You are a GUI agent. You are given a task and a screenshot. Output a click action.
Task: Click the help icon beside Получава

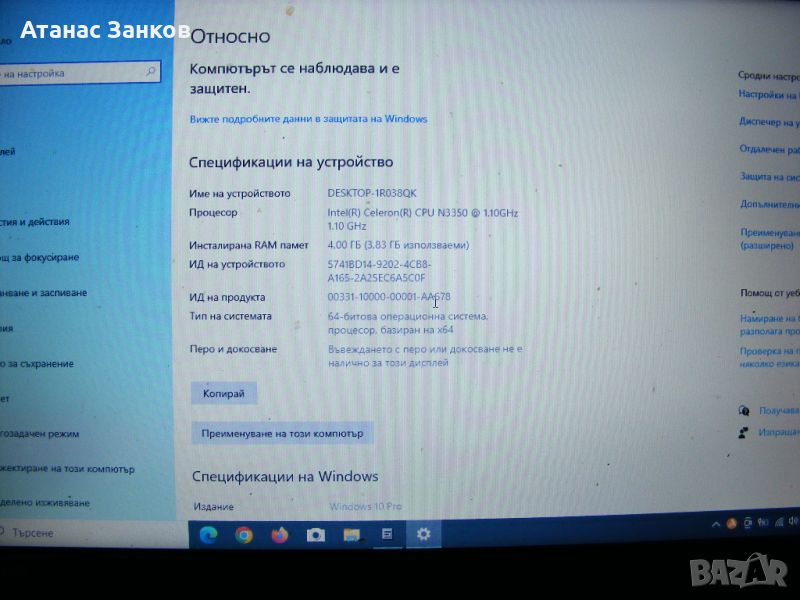[744, 410]
